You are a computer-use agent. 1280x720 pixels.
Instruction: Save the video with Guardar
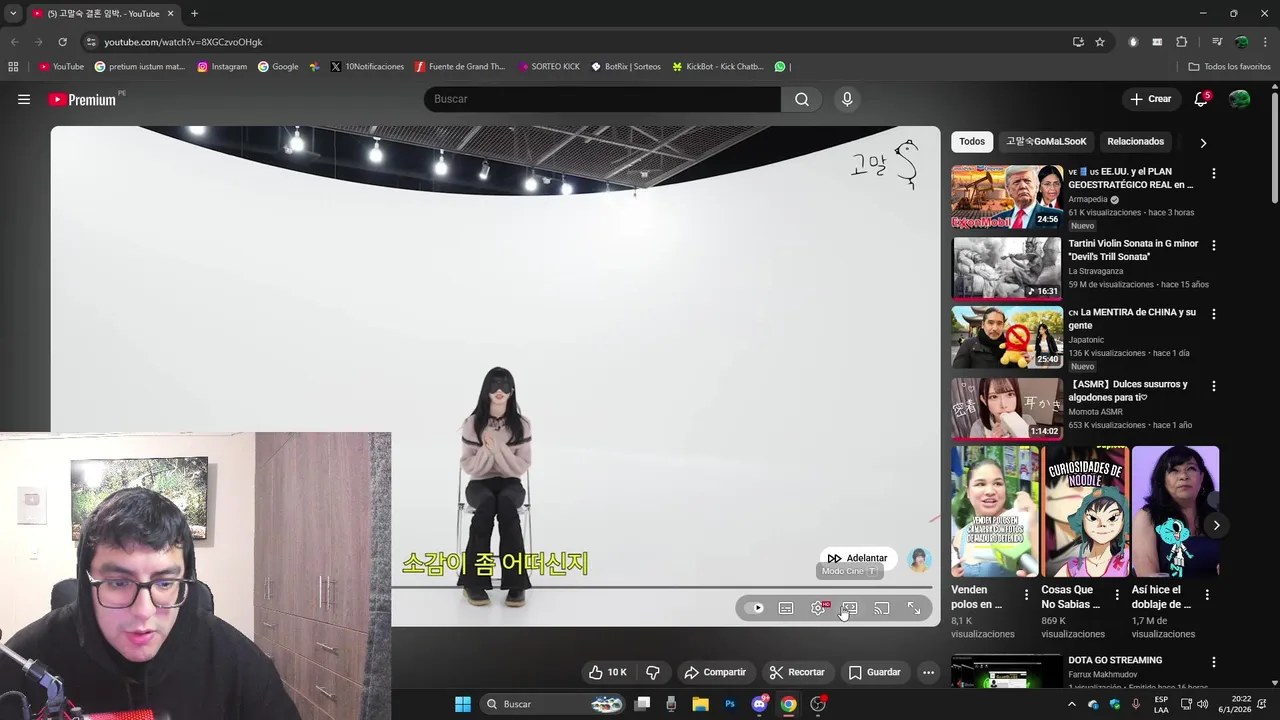[x=875, y=672]
